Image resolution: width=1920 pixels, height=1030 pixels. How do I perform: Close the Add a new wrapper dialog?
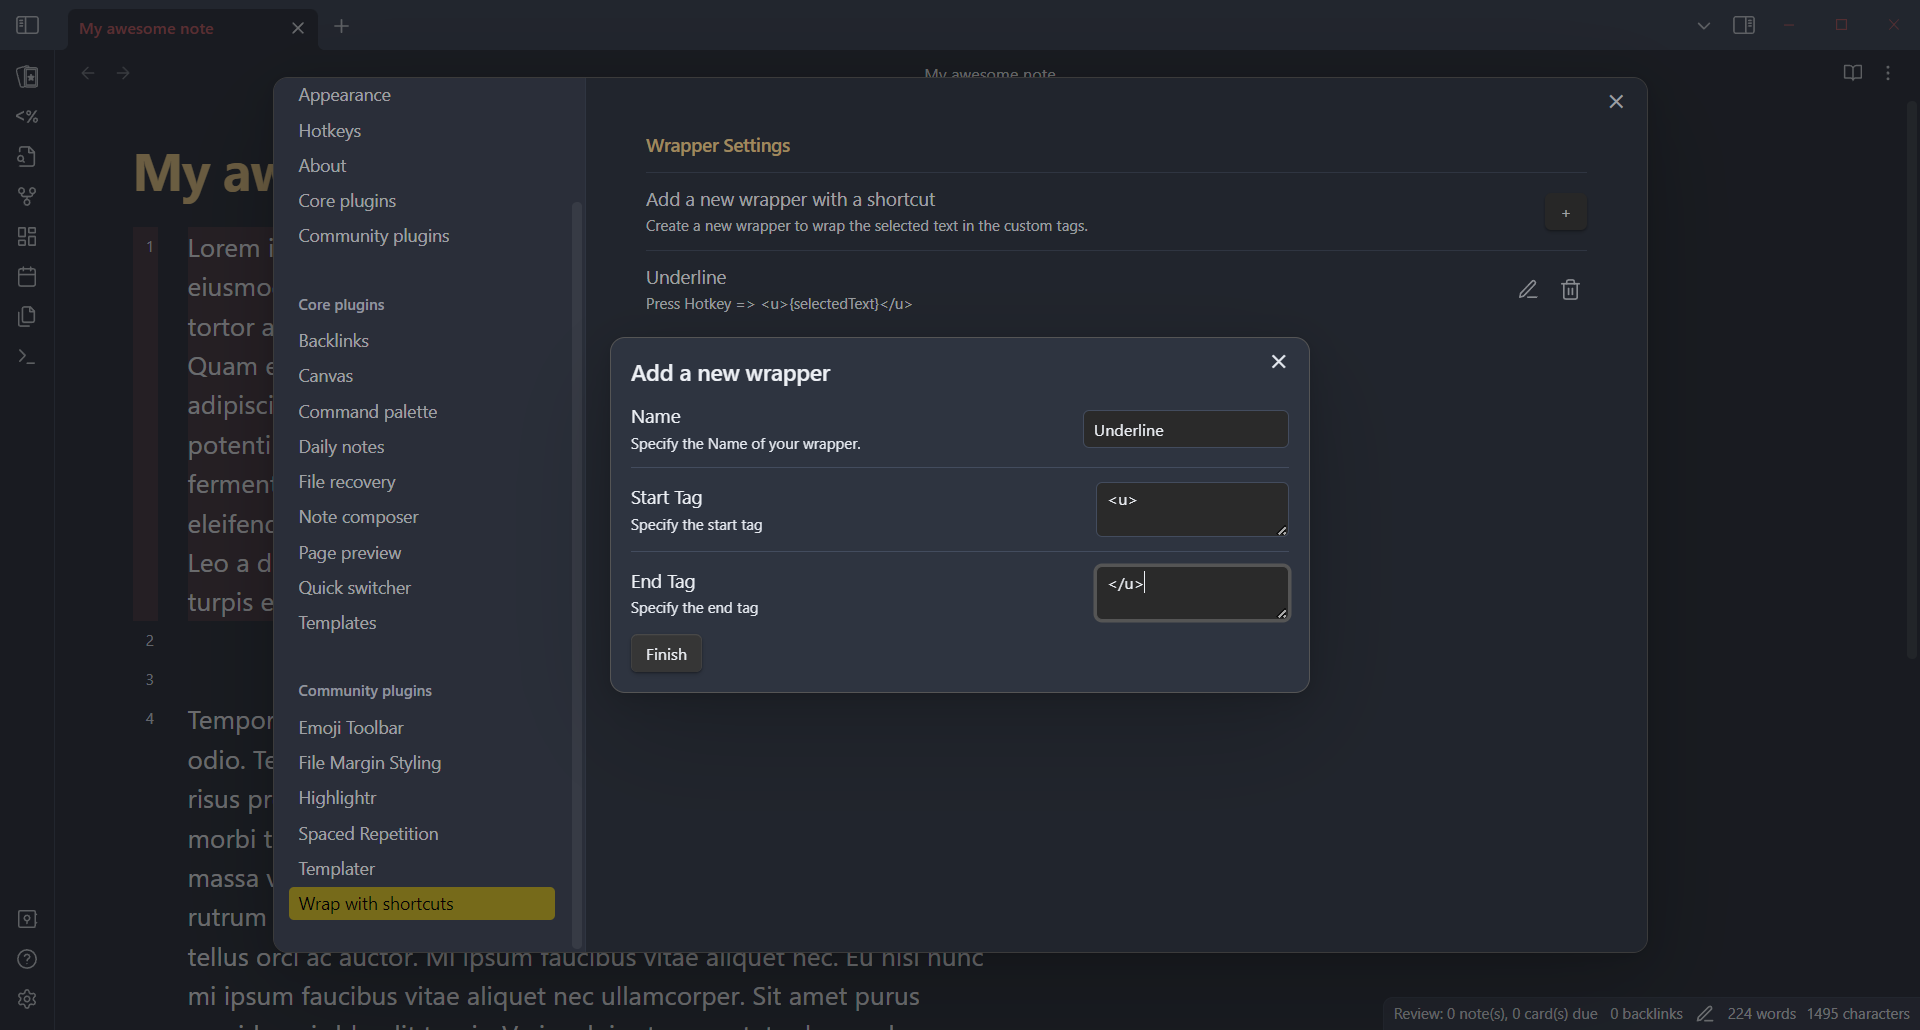point(1278,362)
